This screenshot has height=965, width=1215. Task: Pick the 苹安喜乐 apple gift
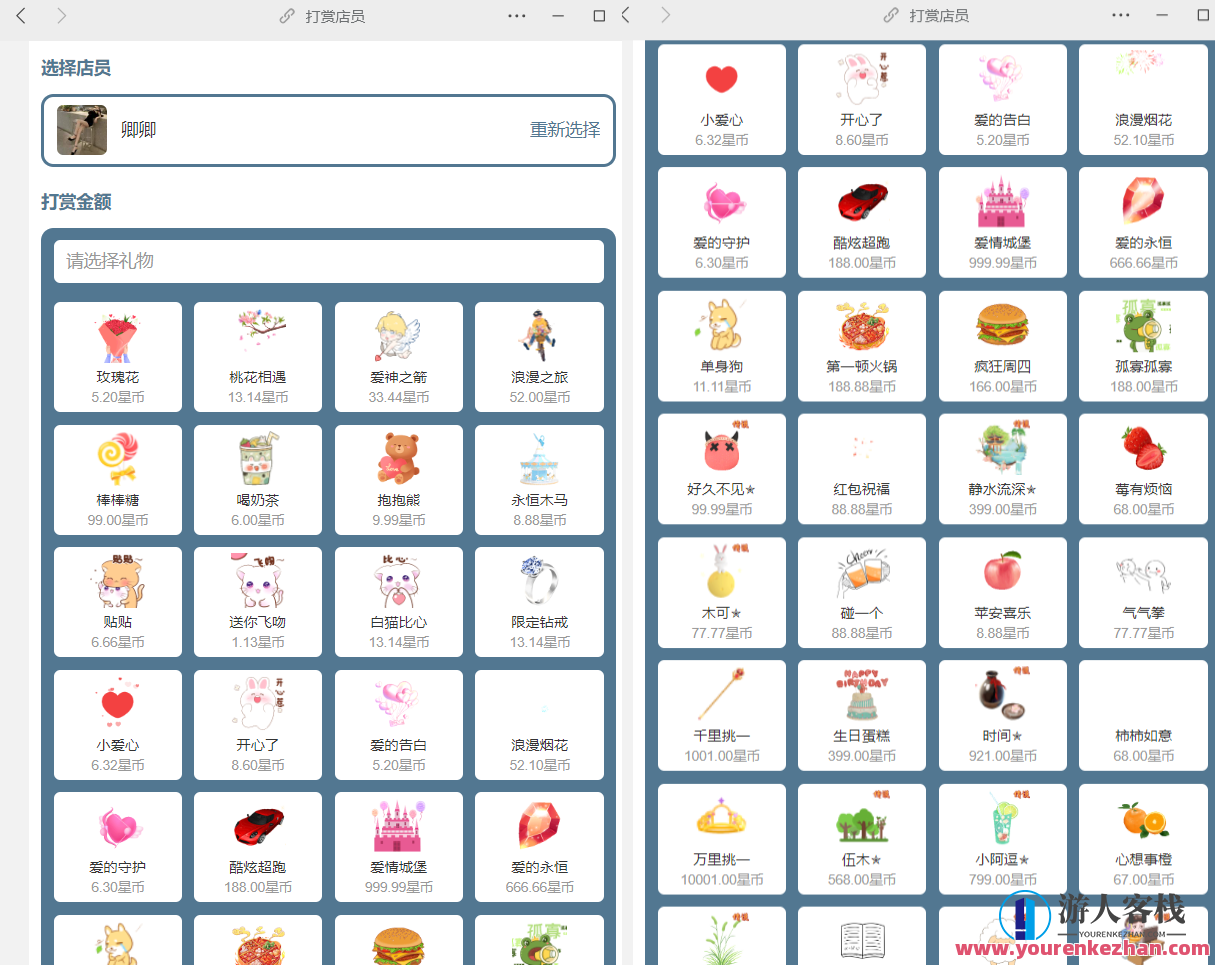pyautogui.click(x=1003, y=593)
